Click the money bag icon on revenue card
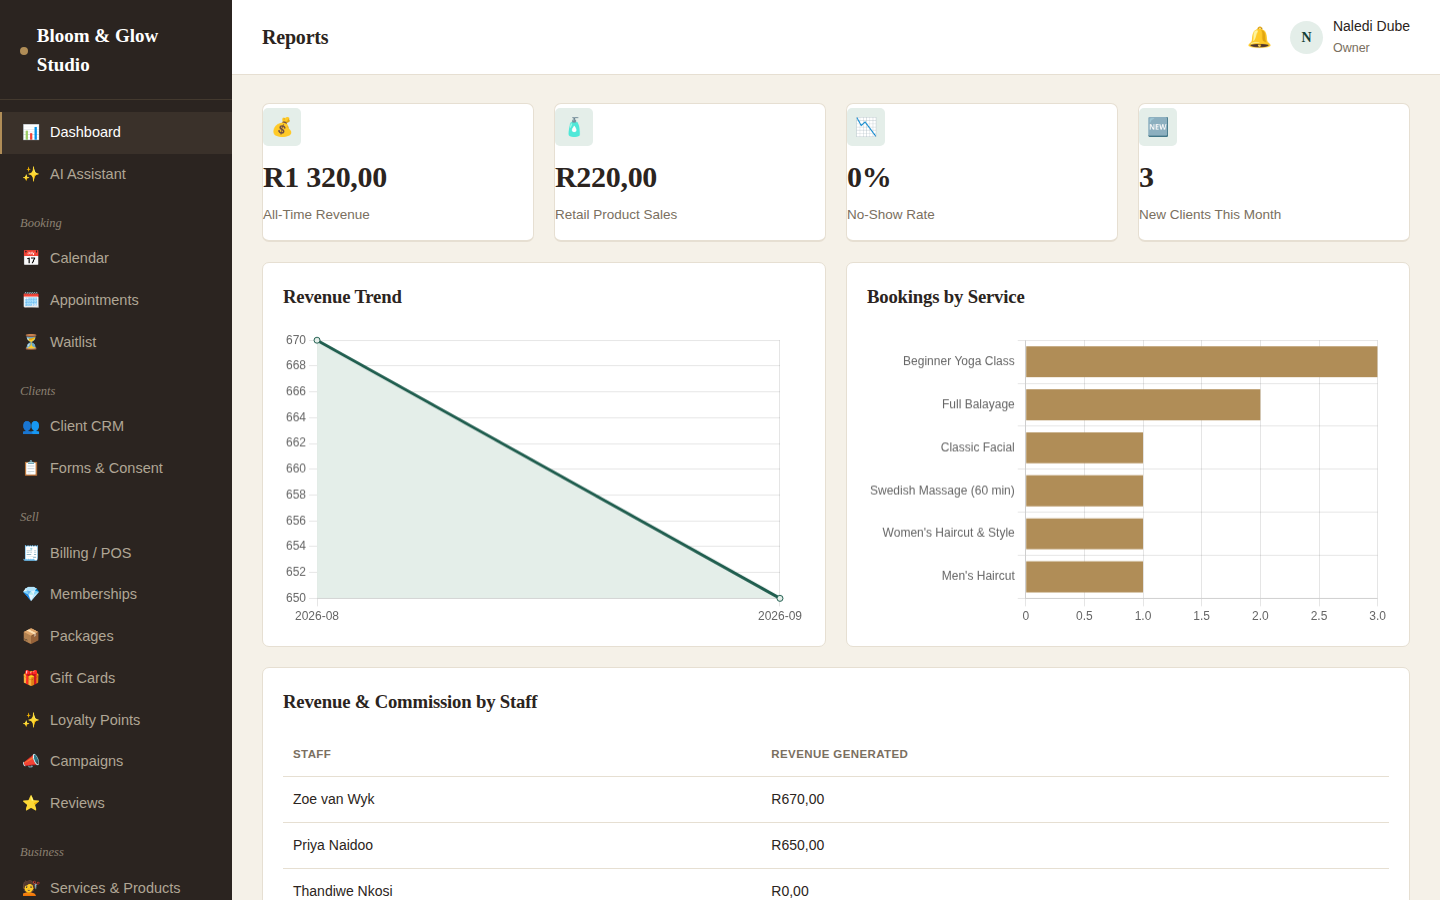Image resolution: width=1440 pixels, height=900 pixels. coord(282,127)
